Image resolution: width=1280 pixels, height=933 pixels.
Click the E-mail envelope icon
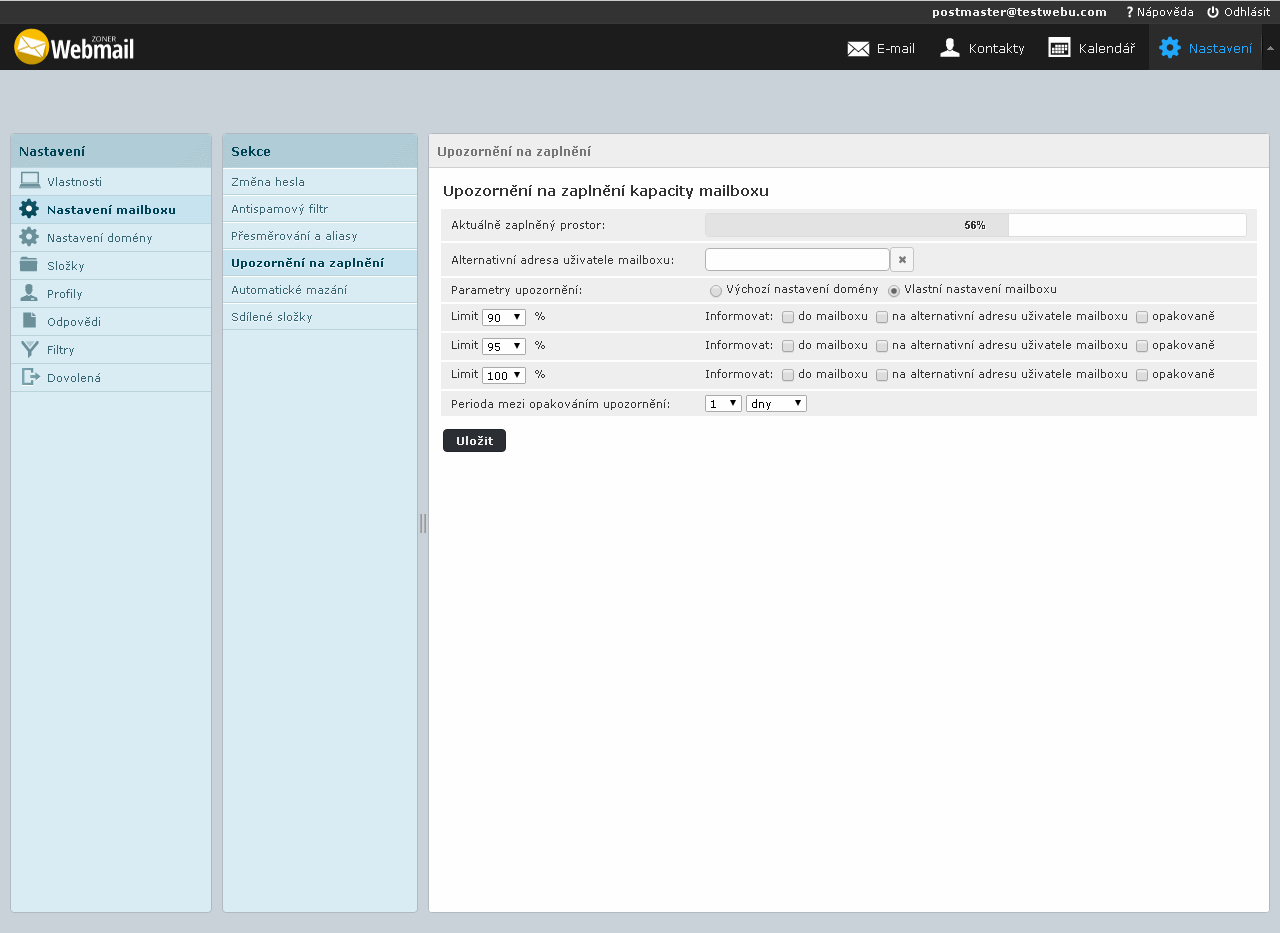pyautogui.click(x=858, y=48)
